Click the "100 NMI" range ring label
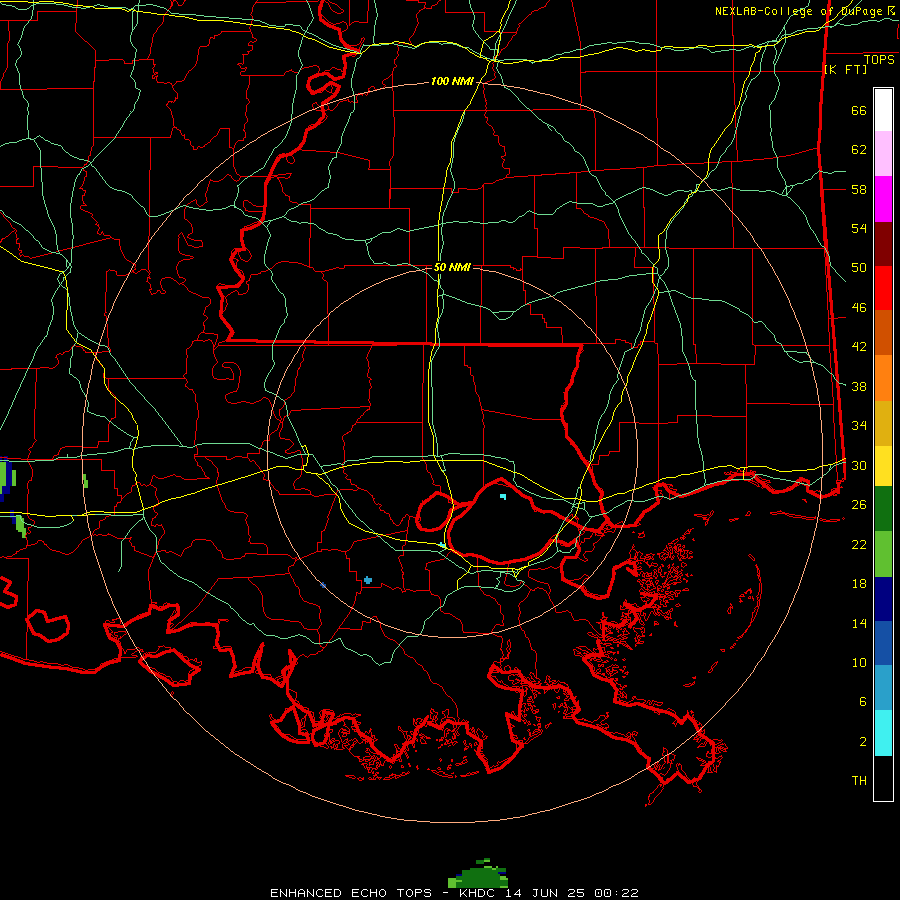This screenshot has width=900, height=900. [x=452, y=82]
